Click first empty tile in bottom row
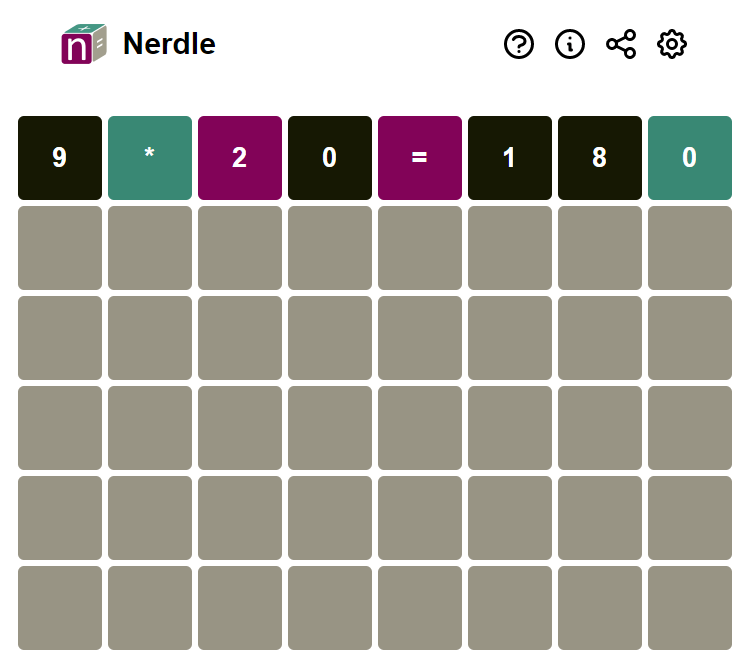Screen dimensions: 751x662 tap(60, 608)
